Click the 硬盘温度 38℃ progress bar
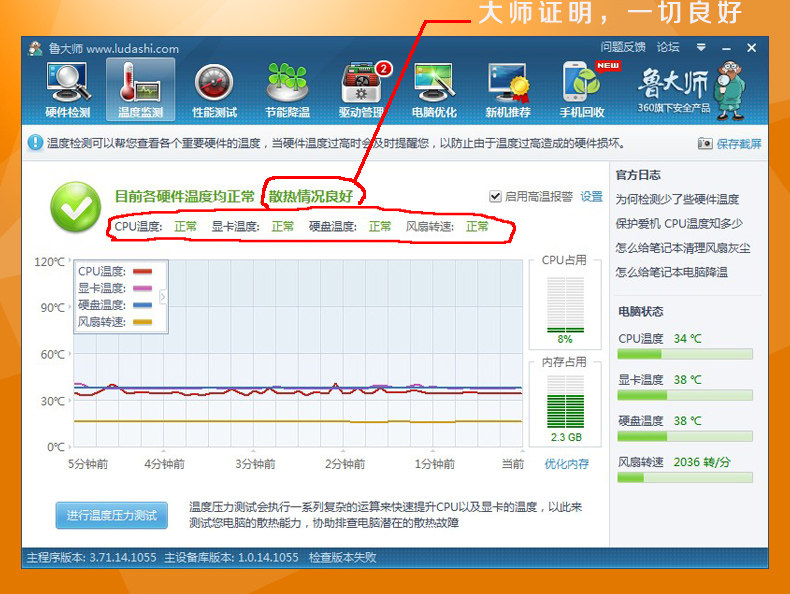Image resolution: width=790 pixels, height=594 pixels. [x=685, y=436]
